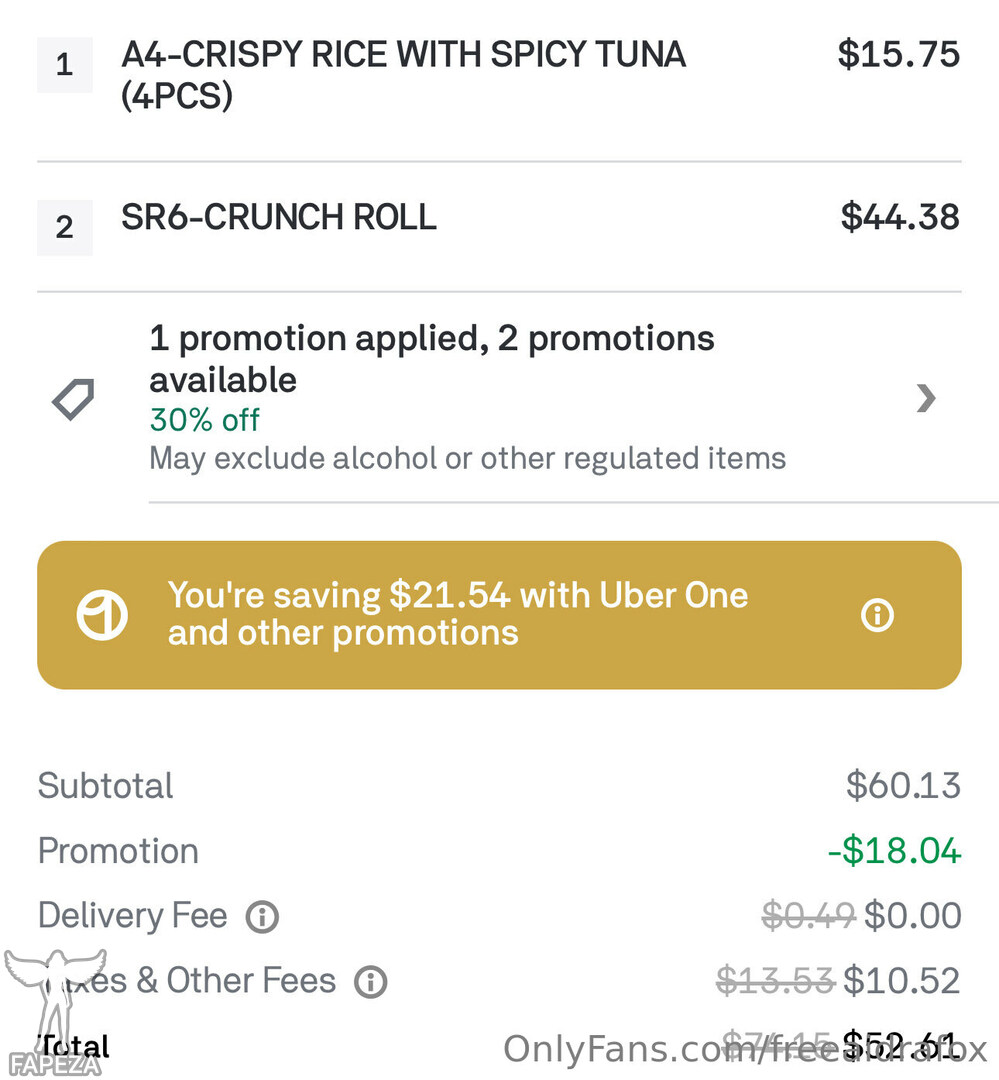Click the $44.38 item price

click(x=899, y=217)
